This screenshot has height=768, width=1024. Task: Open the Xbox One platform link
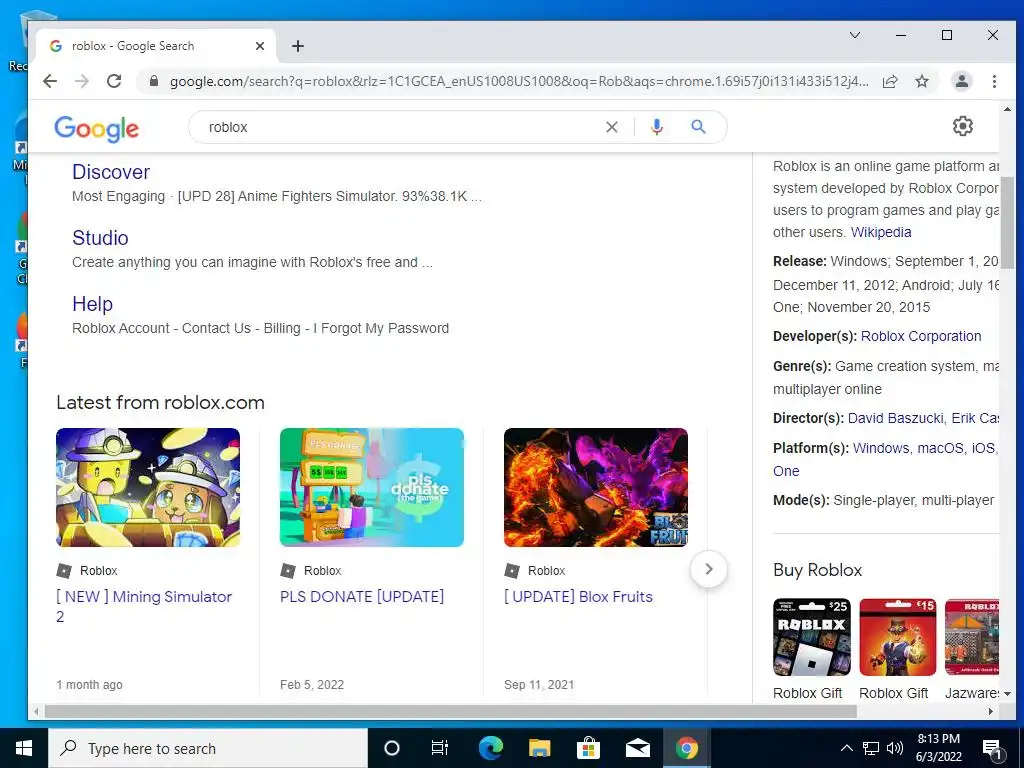tap(786, 471)
